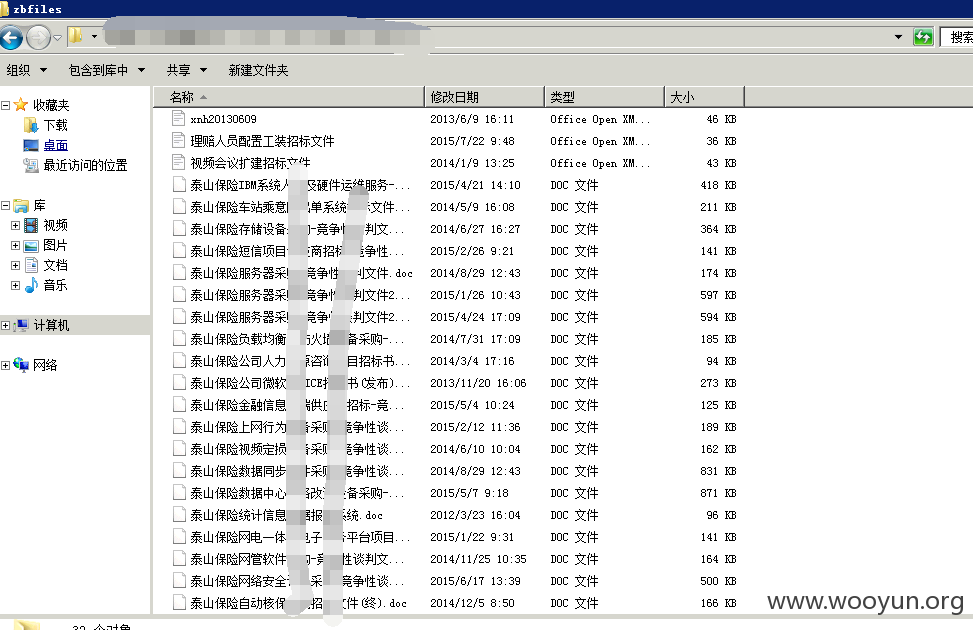
Task: Select the 网络 globe icon
Action: pyautogui.click(x=21, y=365)
